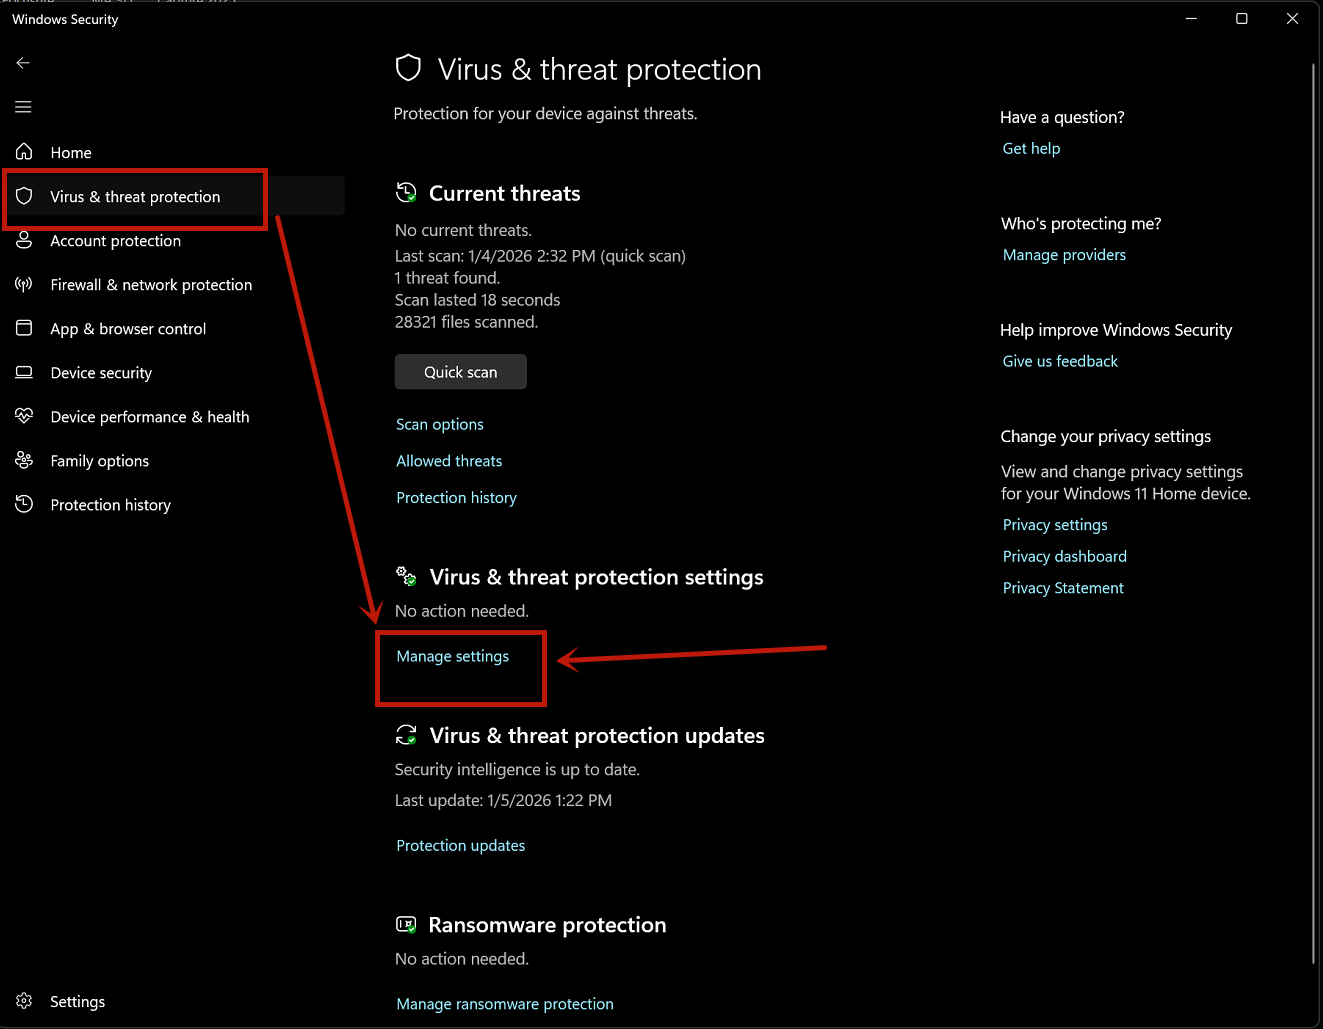Image resolution: width=1323 pixels, height=1029 pixels.
Task: Open Scan options link
Action: pyautogui.click(x=440, y=424)
